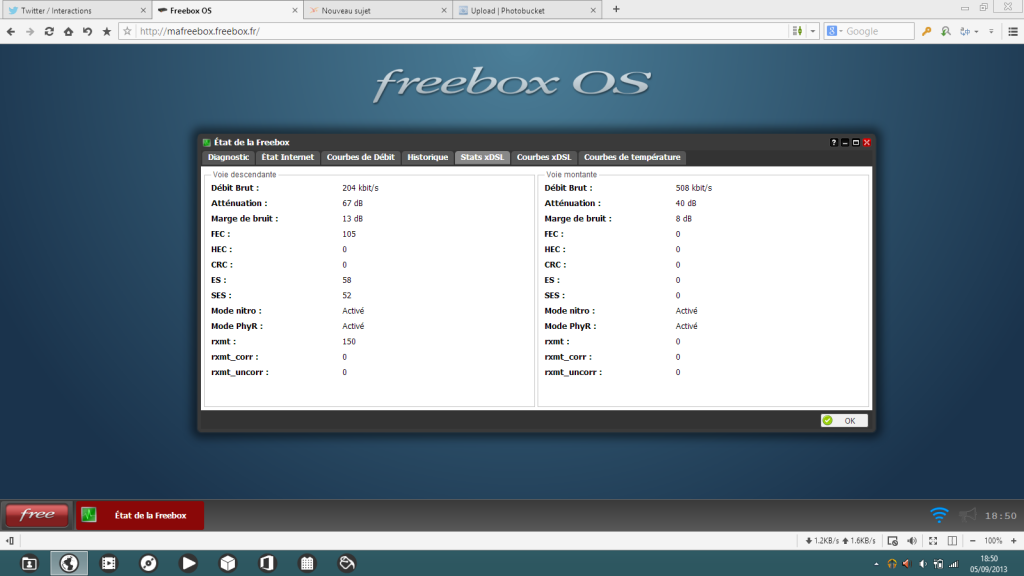The image size is (1024, 576).
Task: Open the address bar history dropdown arrow
Action: [812, 31]
